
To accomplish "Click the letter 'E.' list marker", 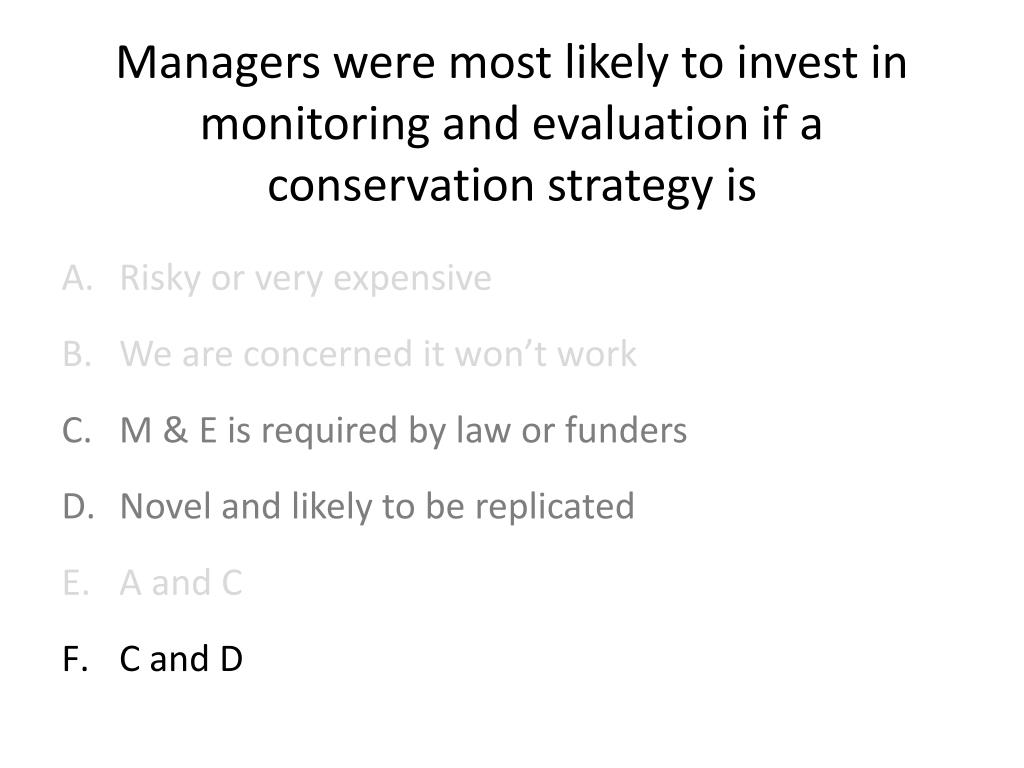I will pos(76,583).
